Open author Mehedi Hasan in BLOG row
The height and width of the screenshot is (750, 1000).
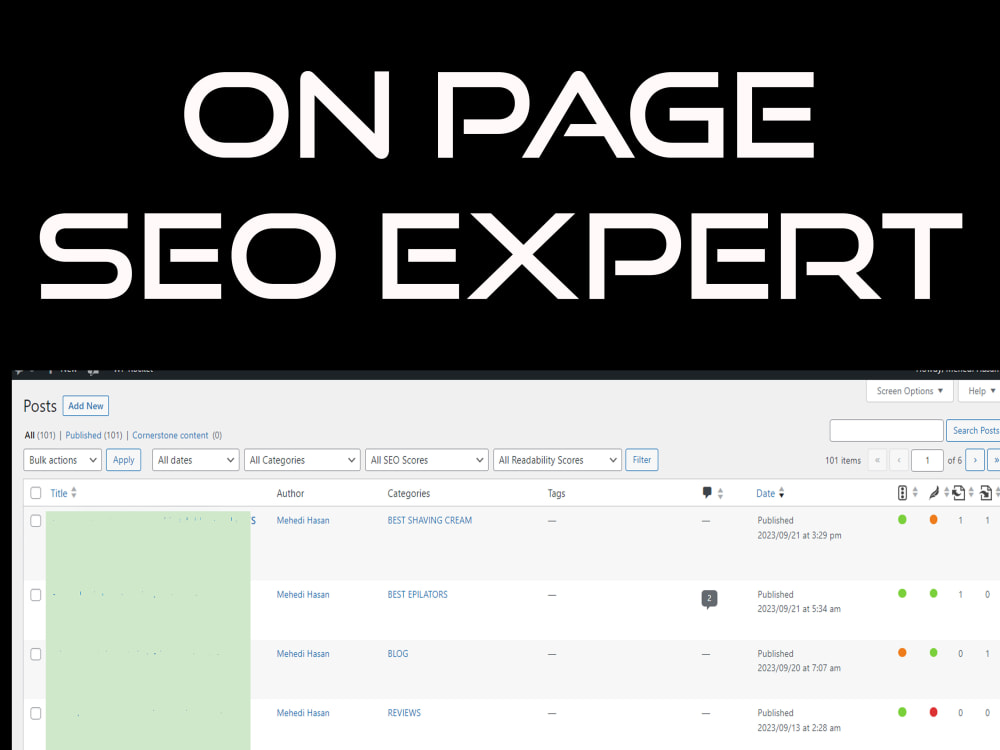(x=303, y=654)
